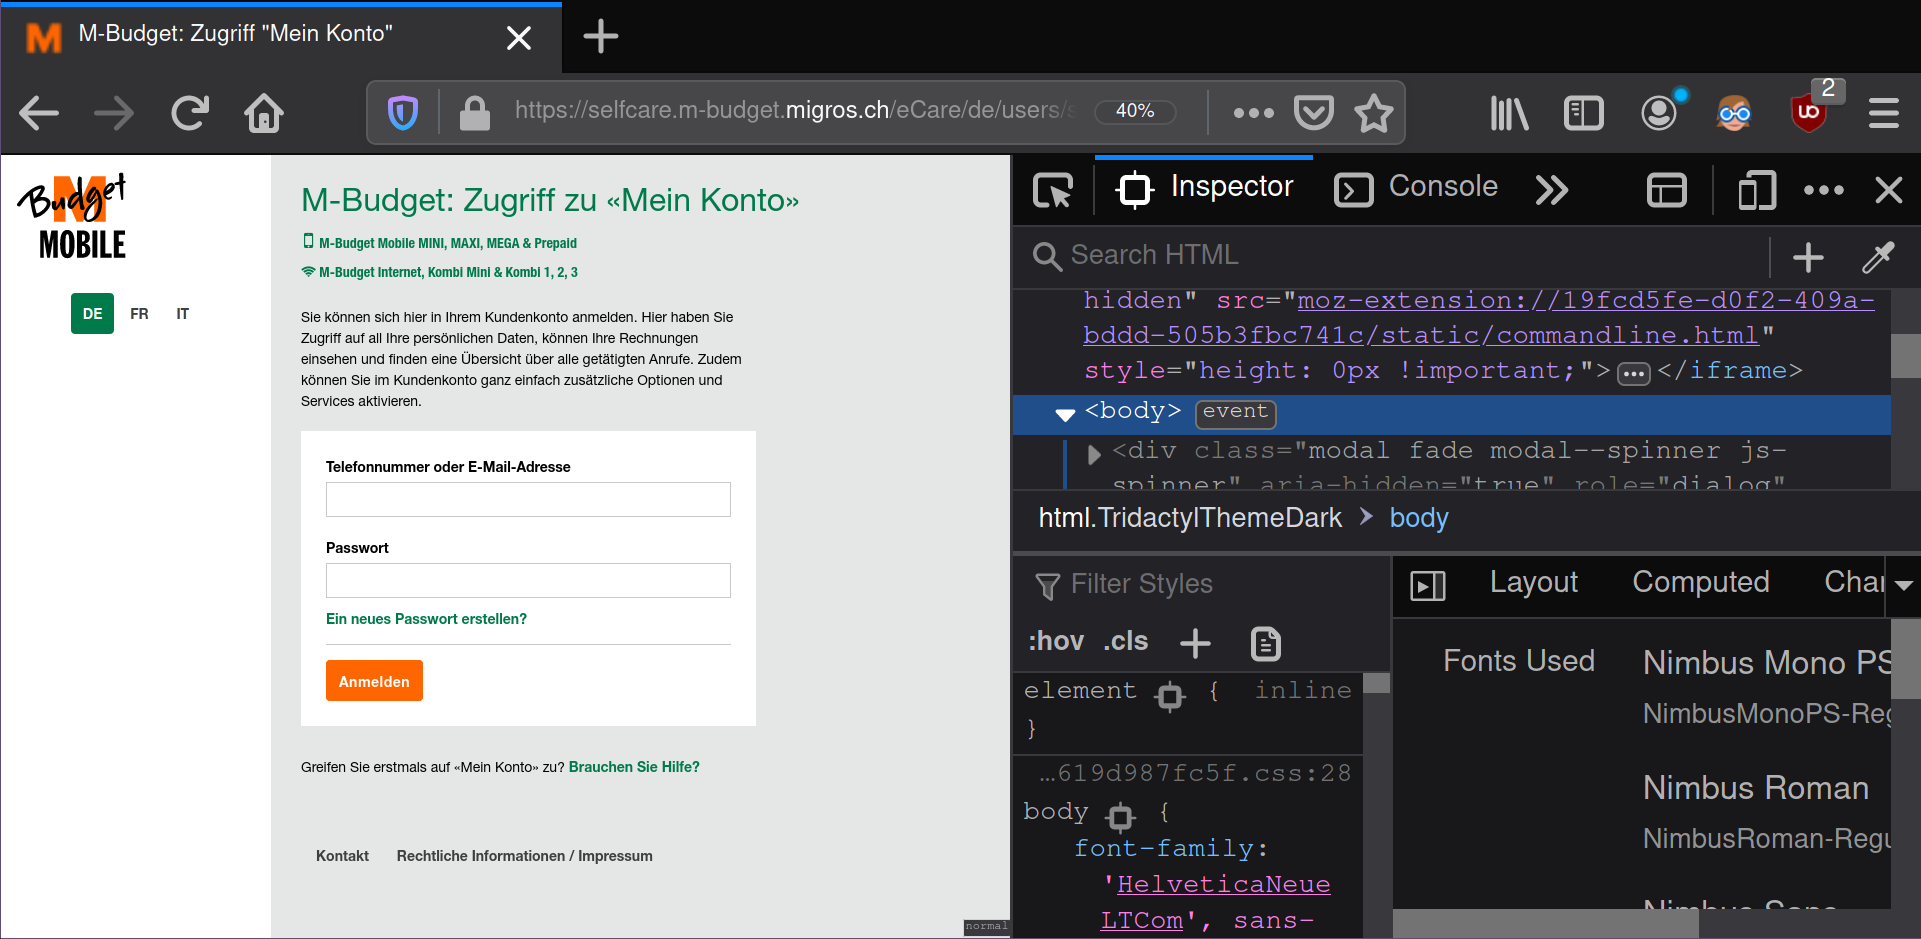Click the forward navigation arrow

click(x=114, y=113)
